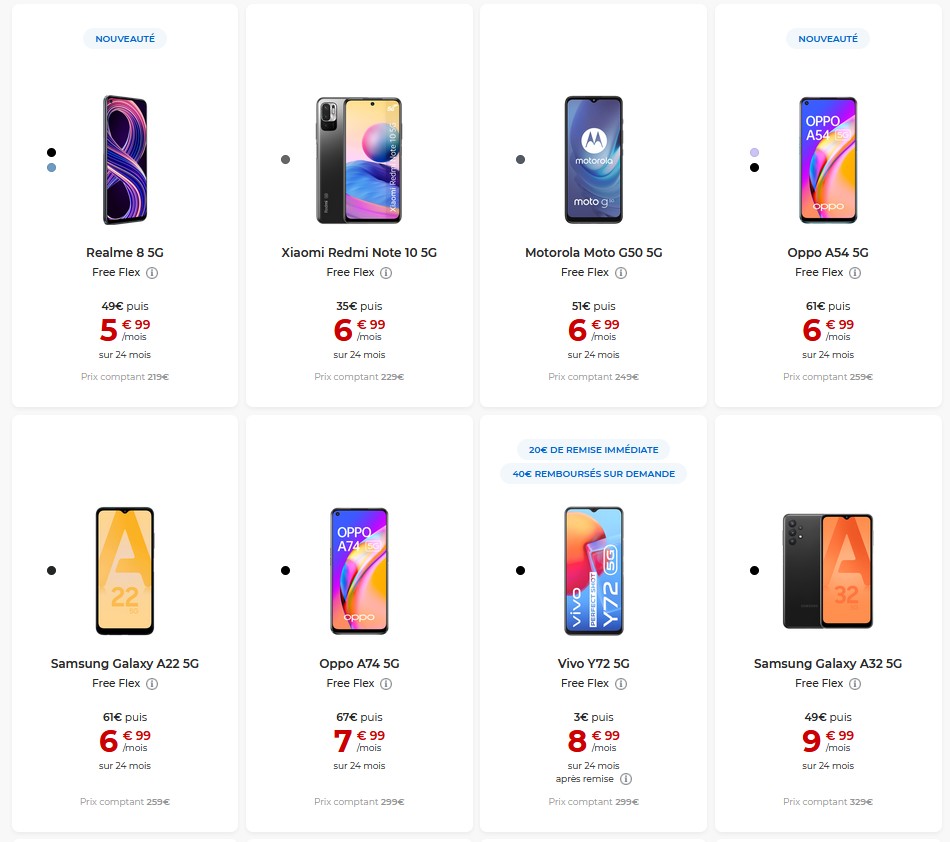Open info icon beside Oppo A54 5G Free Flex

click(855, 273)
